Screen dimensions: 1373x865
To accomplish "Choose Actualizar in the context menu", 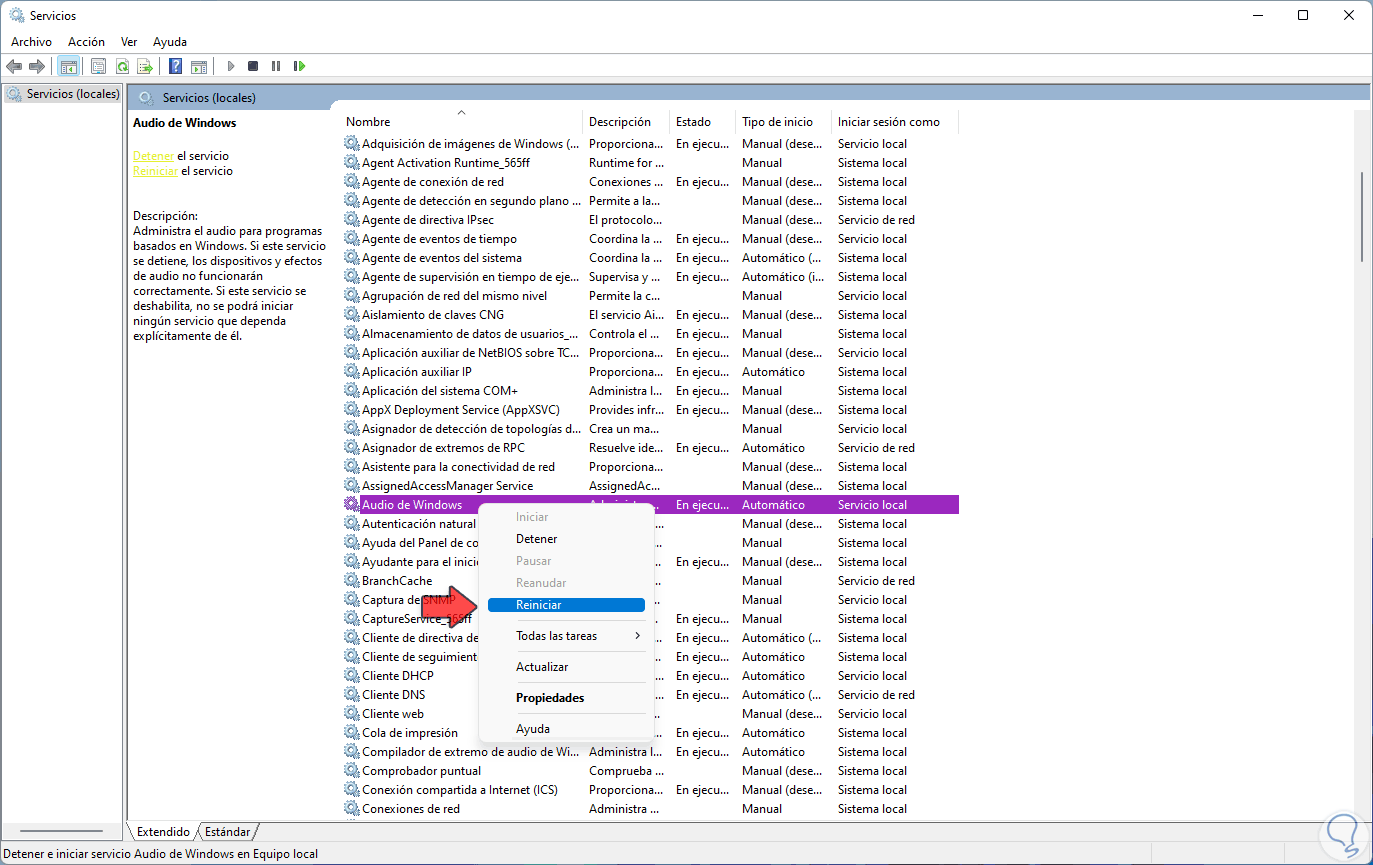I will coord(566,667).
